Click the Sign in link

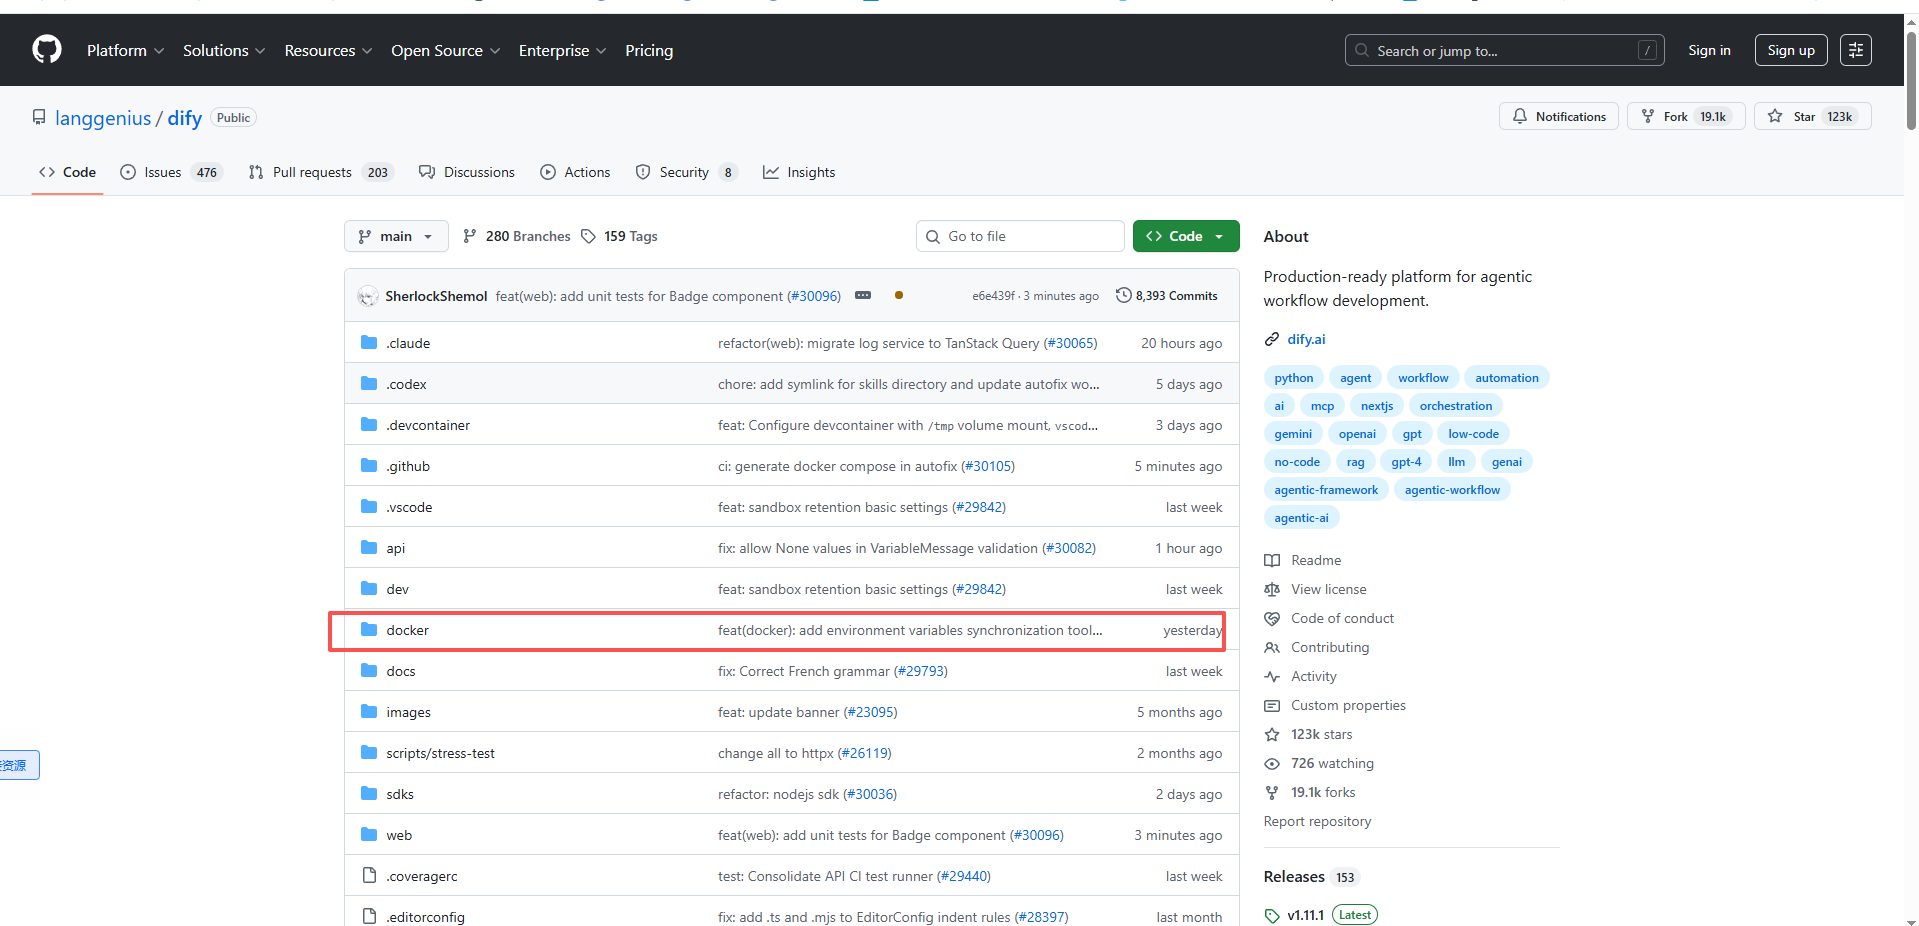pyautogui.click(x=1709, y=50)
